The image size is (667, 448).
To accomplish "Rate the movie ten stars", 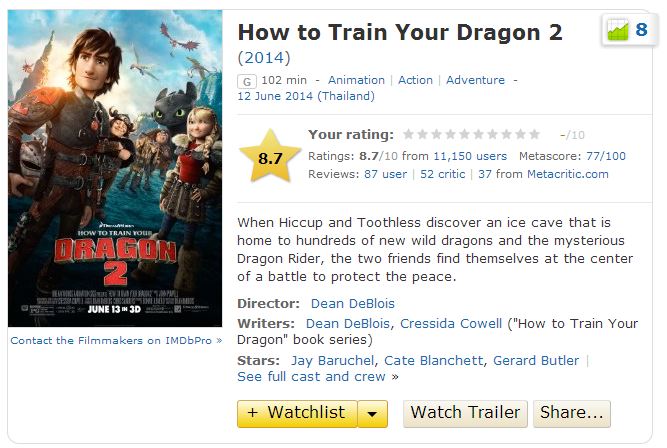I will pos(534,135).
